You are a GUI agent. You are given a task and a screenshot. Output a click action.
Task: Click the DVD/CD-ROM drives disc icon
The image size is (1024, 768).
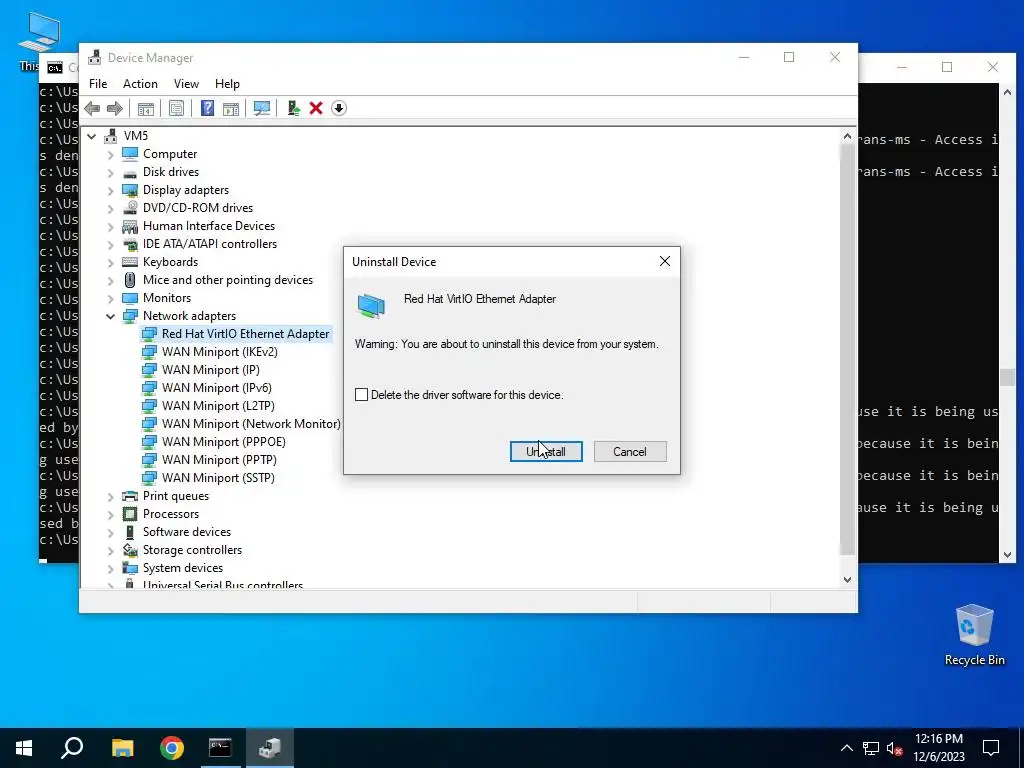[x=130, y=208]
